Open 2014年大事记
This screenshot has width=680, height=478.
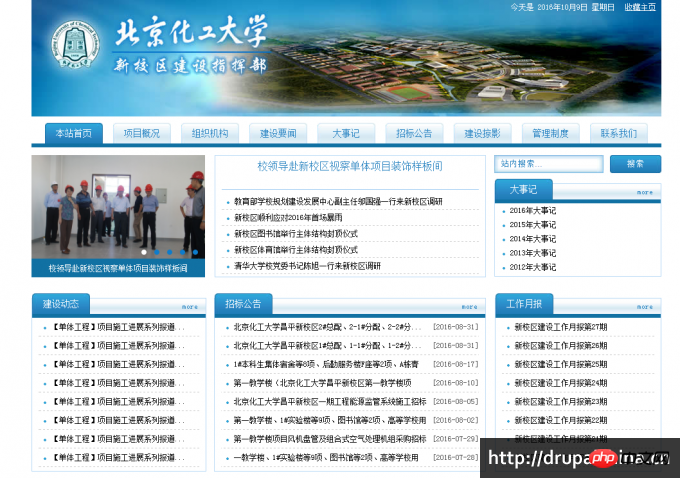tap(533, 239)
